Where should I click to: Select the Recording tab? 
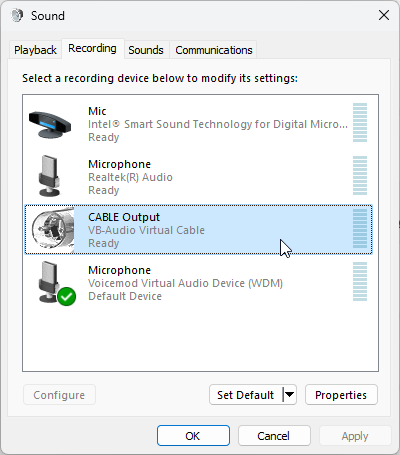(92, 49)
